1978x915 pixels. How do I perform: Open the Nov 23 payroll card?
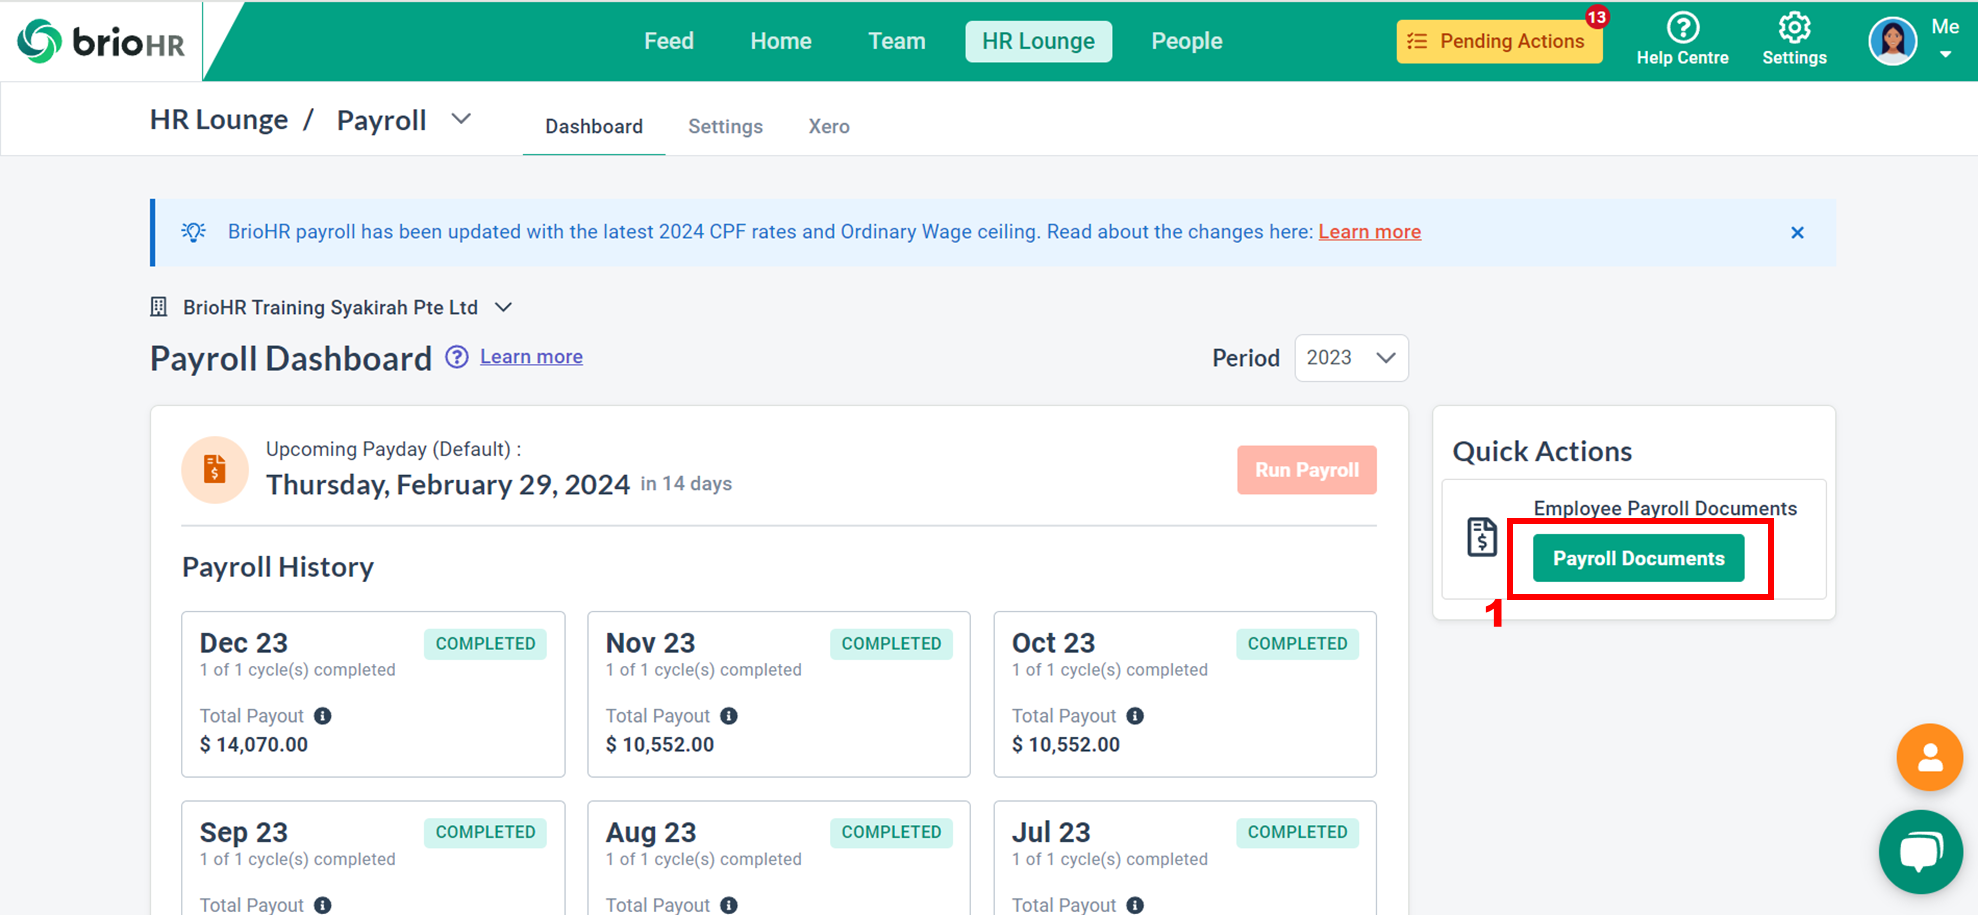[779, 694]
